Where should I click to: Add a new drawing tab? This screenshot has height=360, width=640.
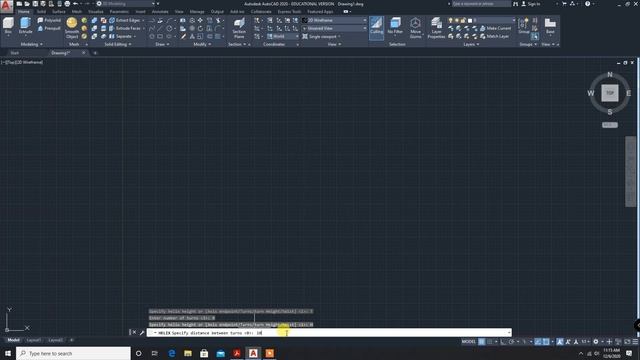[95, 53]
